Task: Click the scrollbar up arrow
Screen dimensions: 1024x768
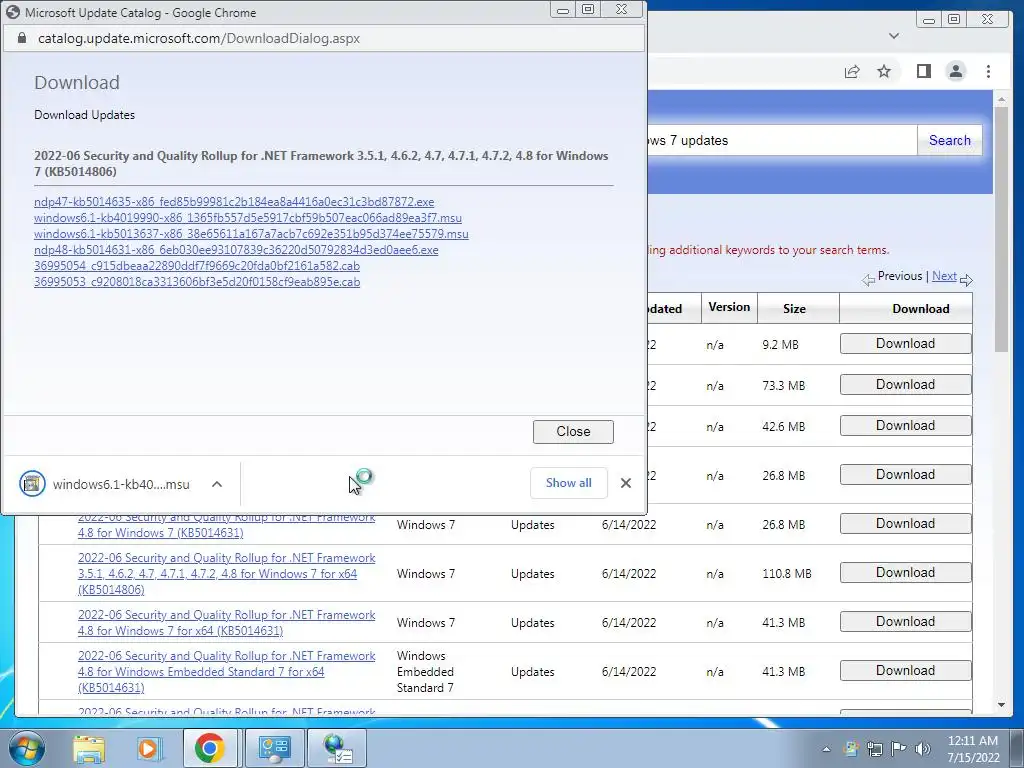Action: tap(1001, 99)
